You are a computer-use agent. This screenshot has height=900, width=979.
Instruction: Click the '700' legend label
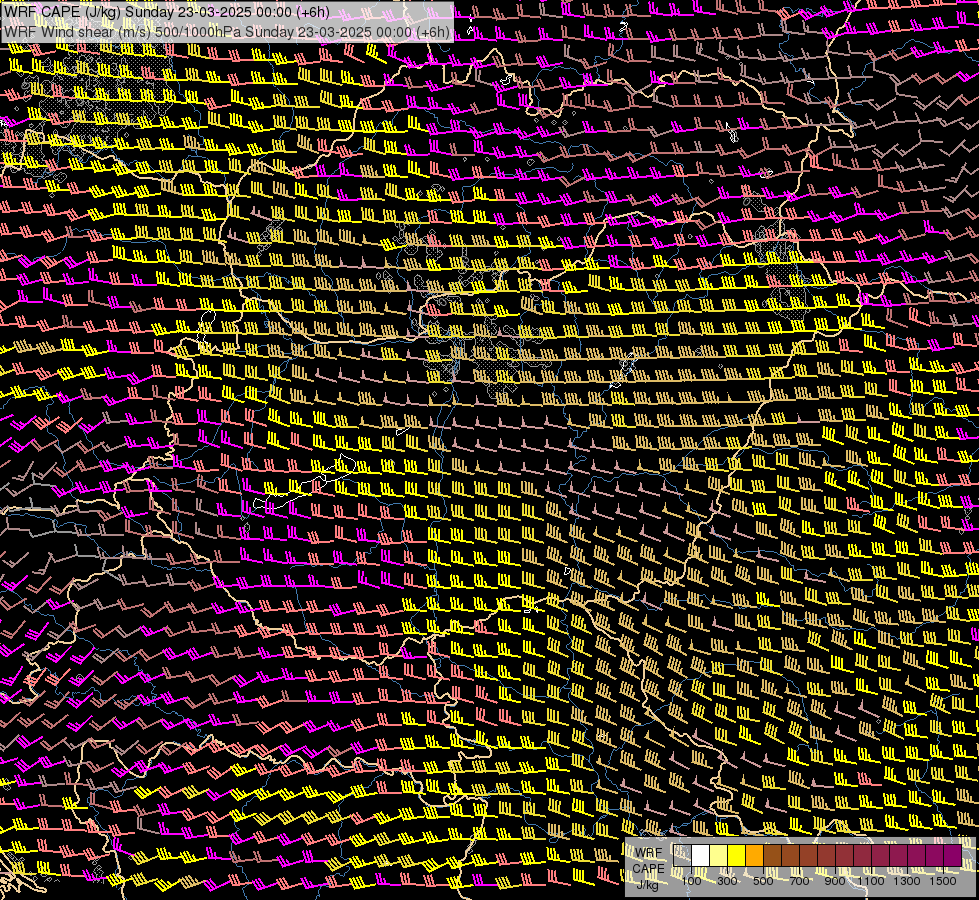[x=799, y=881]
